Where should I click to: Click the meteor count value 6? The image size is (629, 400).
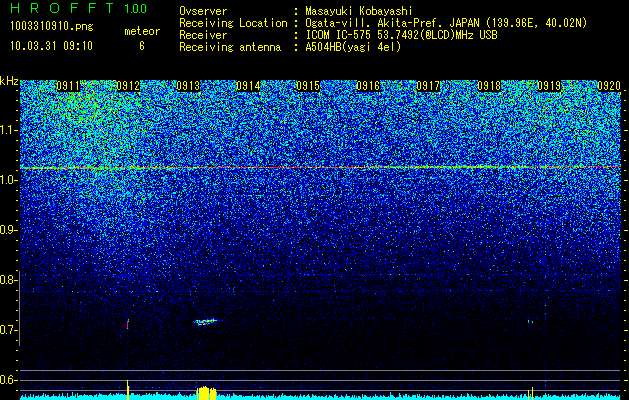142,46
